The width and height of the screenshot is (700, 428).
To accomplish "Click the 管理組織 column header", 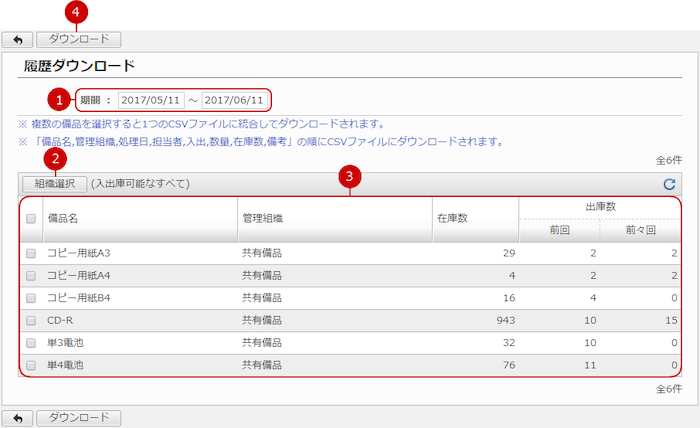I will [262, 219].
